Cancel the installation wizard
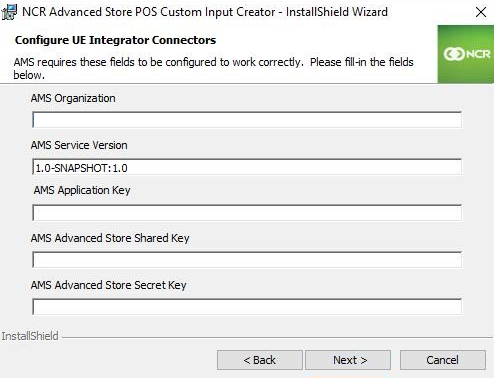This screenshot has width=494, height=378. [x=443, y=360]
